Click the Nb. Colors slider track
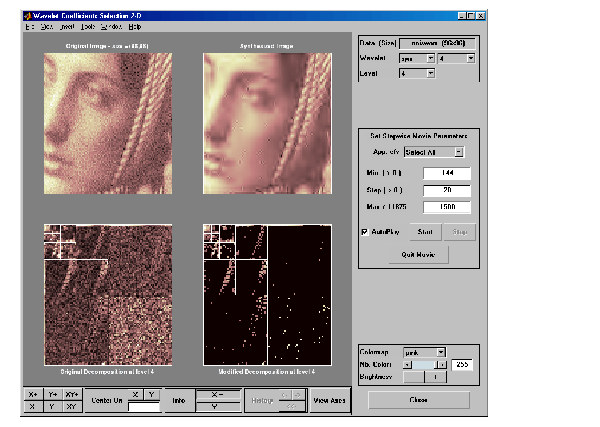 click(x=425, y=365)
